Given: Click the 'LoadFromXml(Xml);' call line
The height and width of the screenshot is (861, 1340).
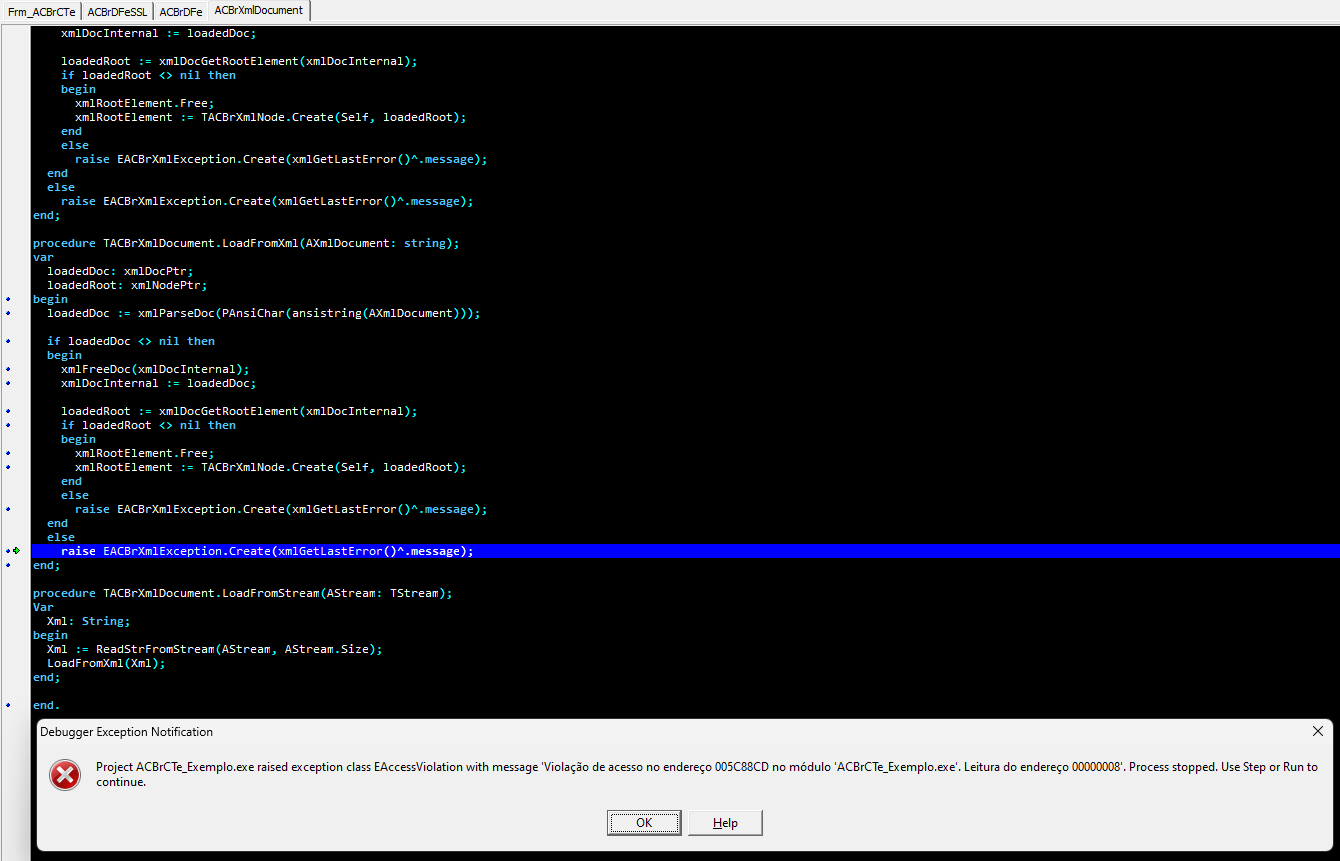Looking at the screenshot, I should pos(106,663).
